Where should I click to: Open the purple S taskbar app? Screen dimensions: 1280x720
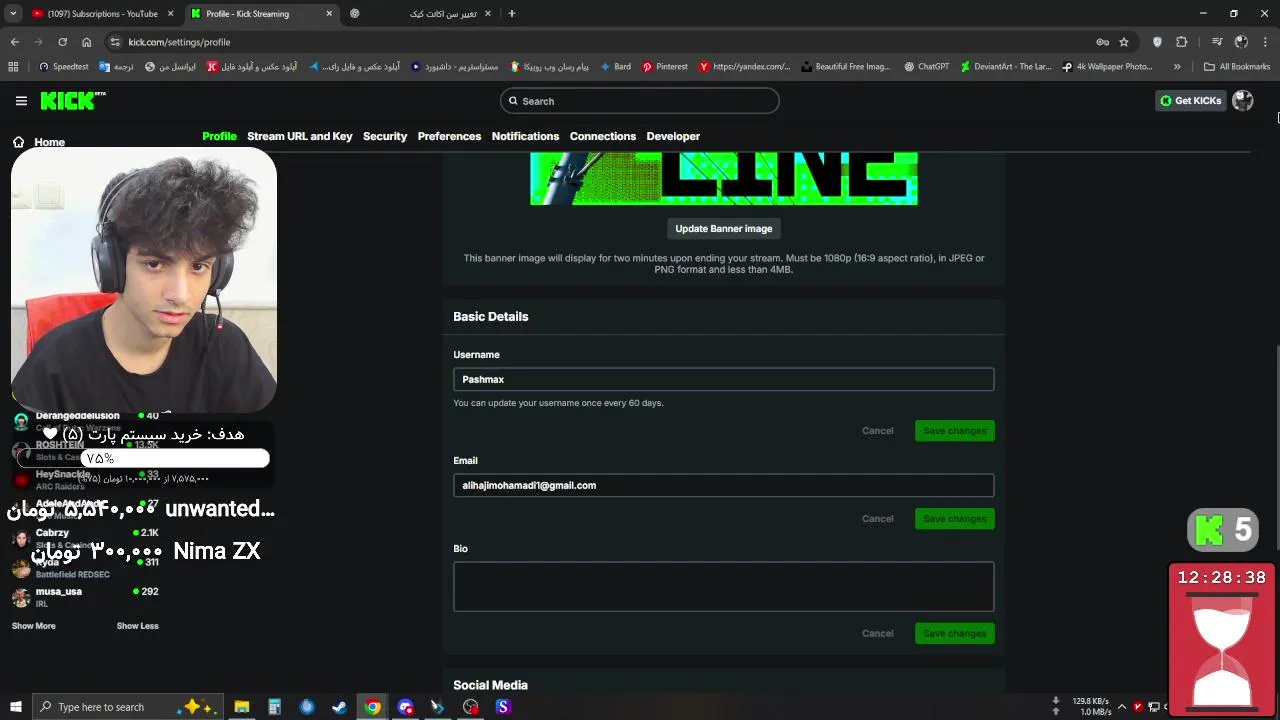(x=503, y=707)
